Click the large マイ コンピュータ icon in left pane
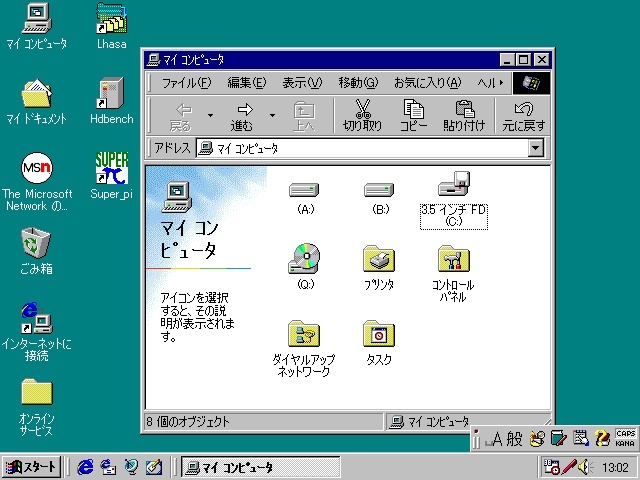The height and width of the screenshot is (480, 640). pyautogui.click(x=176, y=196)
